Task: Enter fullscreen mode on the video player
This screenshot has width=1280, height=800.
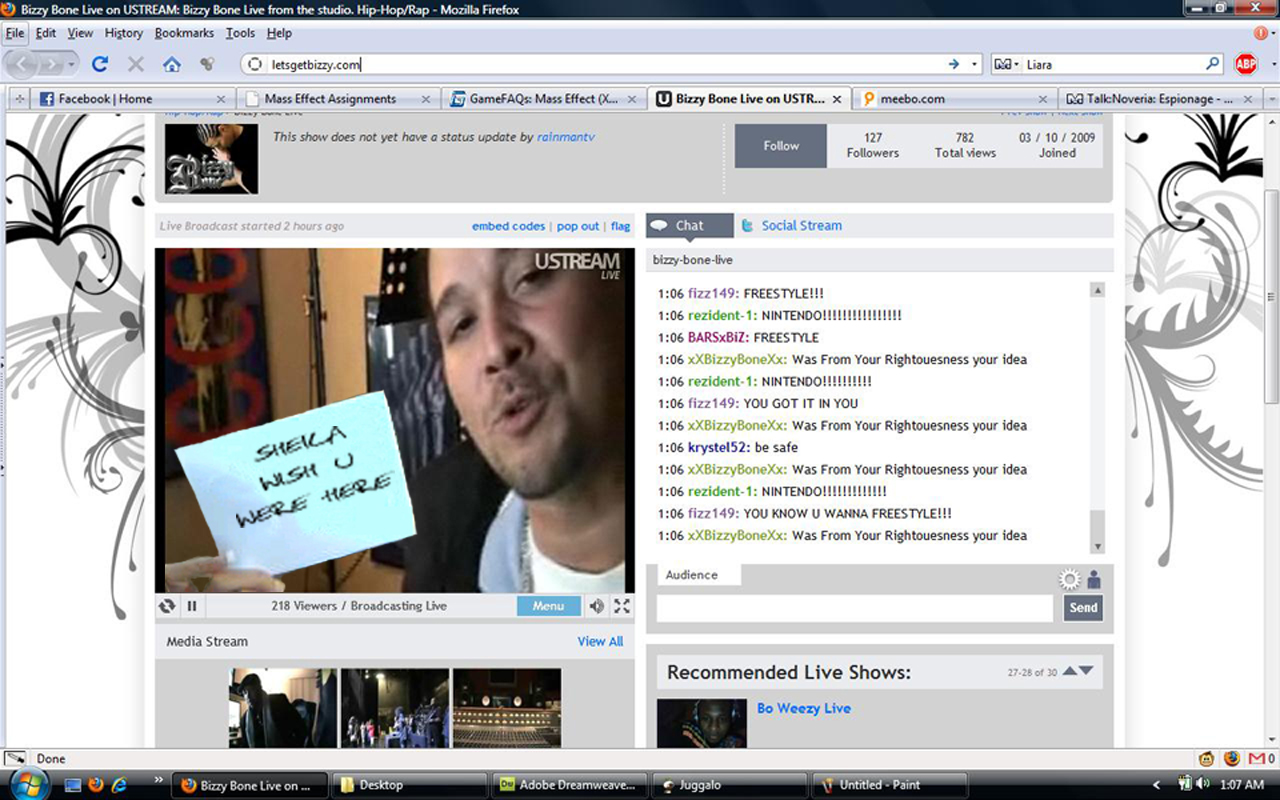Action: pyautogui.click(x=622, y=606)
